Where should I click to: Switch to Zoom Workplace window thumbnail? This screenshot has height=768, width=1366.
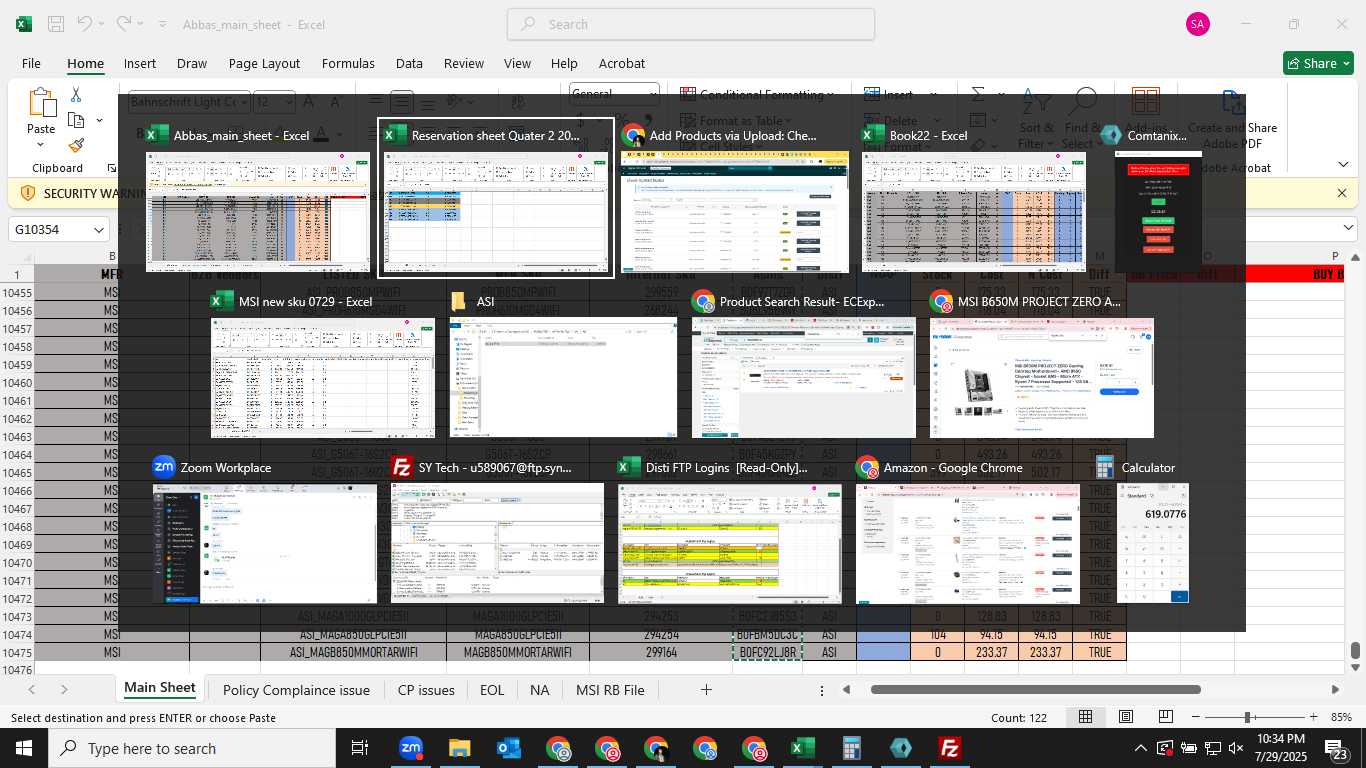[265, 531]
